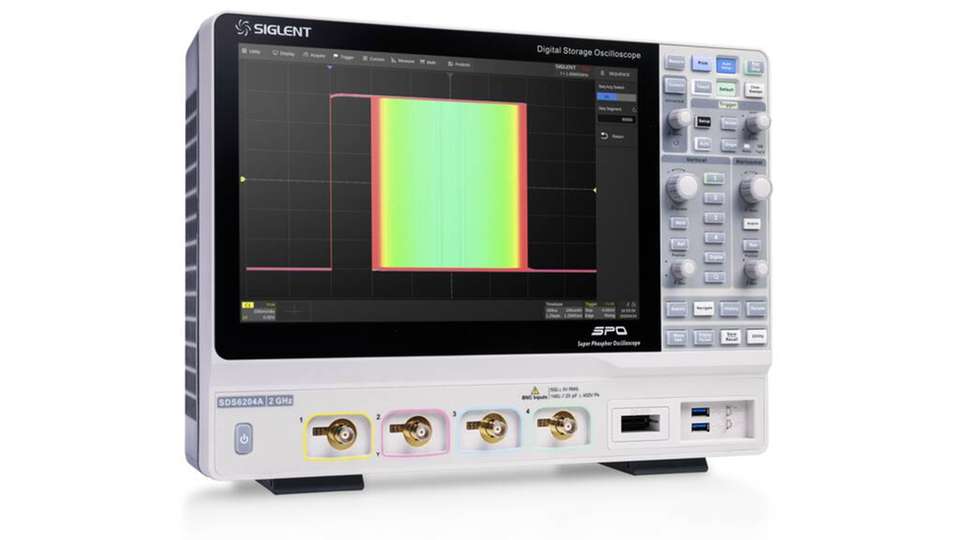Tap the yellow C1 channel descriptor box
The height and width of the screenshot is (540, 960).
point(258,311)
